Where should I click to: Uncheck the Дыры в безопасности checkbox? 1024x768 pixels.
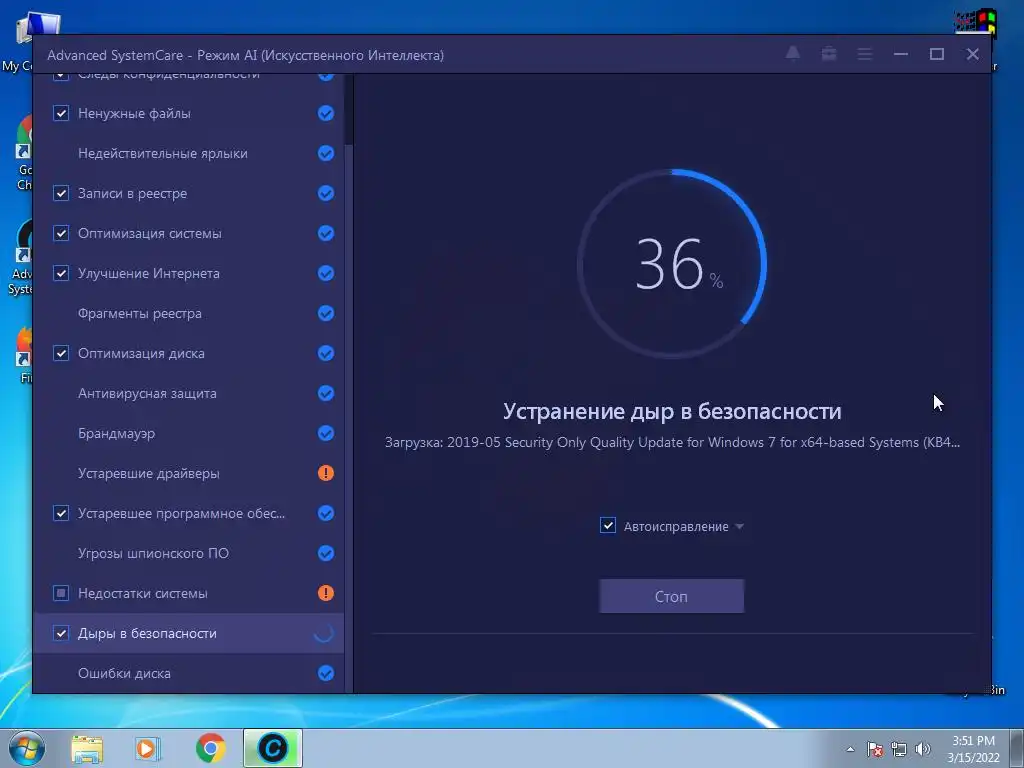pyautogui.click(x=61, y=633)
